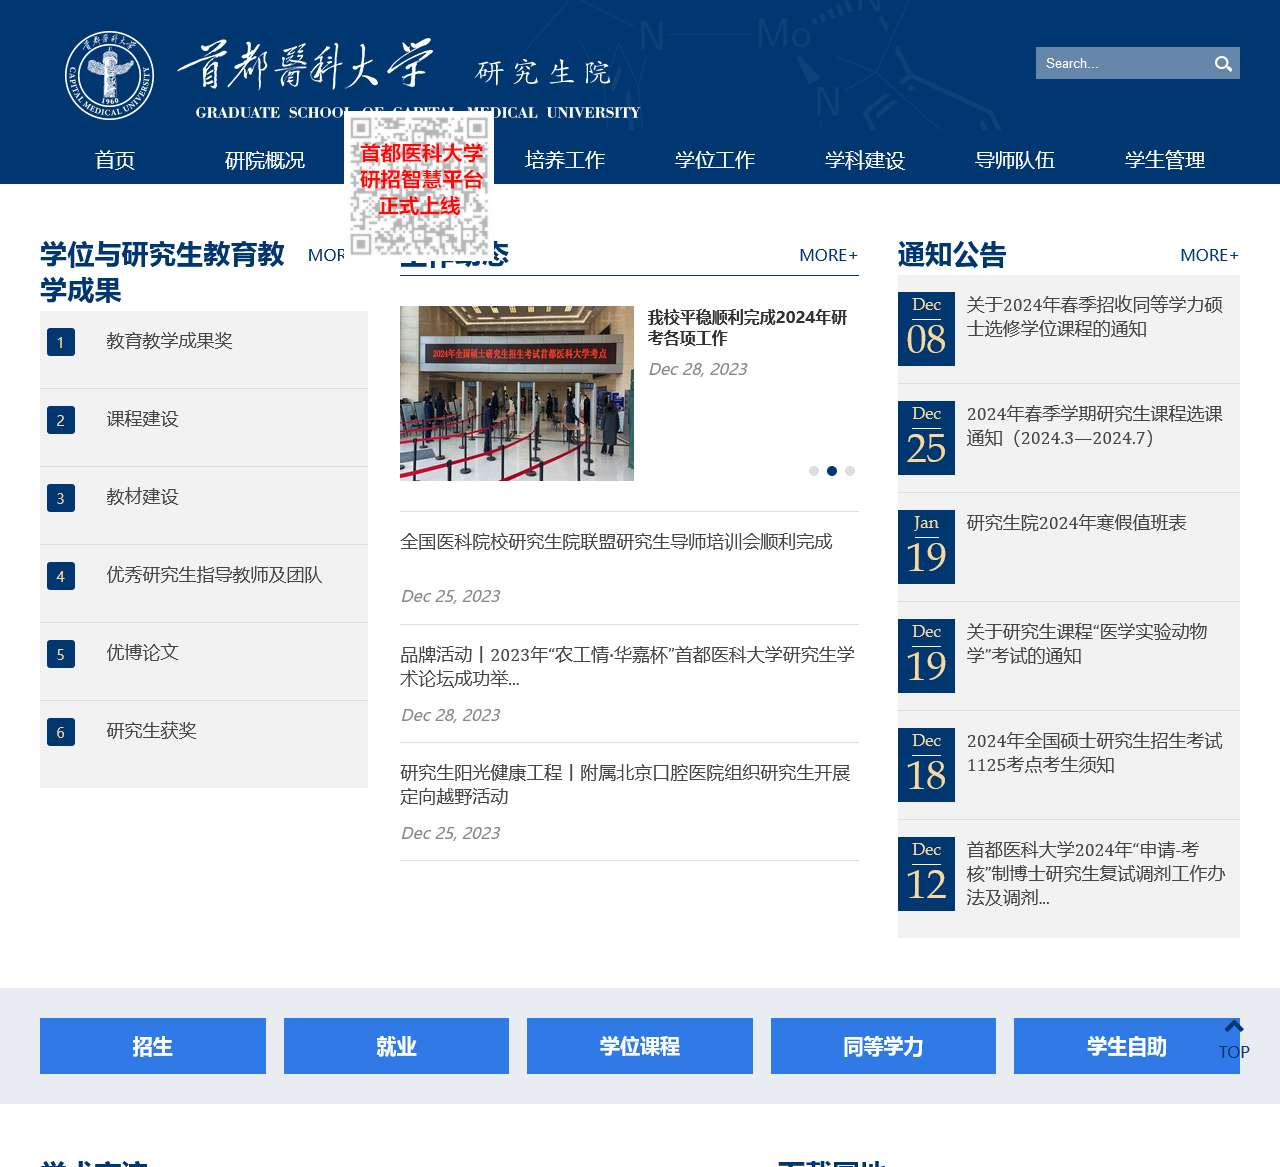Click the 通知公告 section heading

click(952, 255)
